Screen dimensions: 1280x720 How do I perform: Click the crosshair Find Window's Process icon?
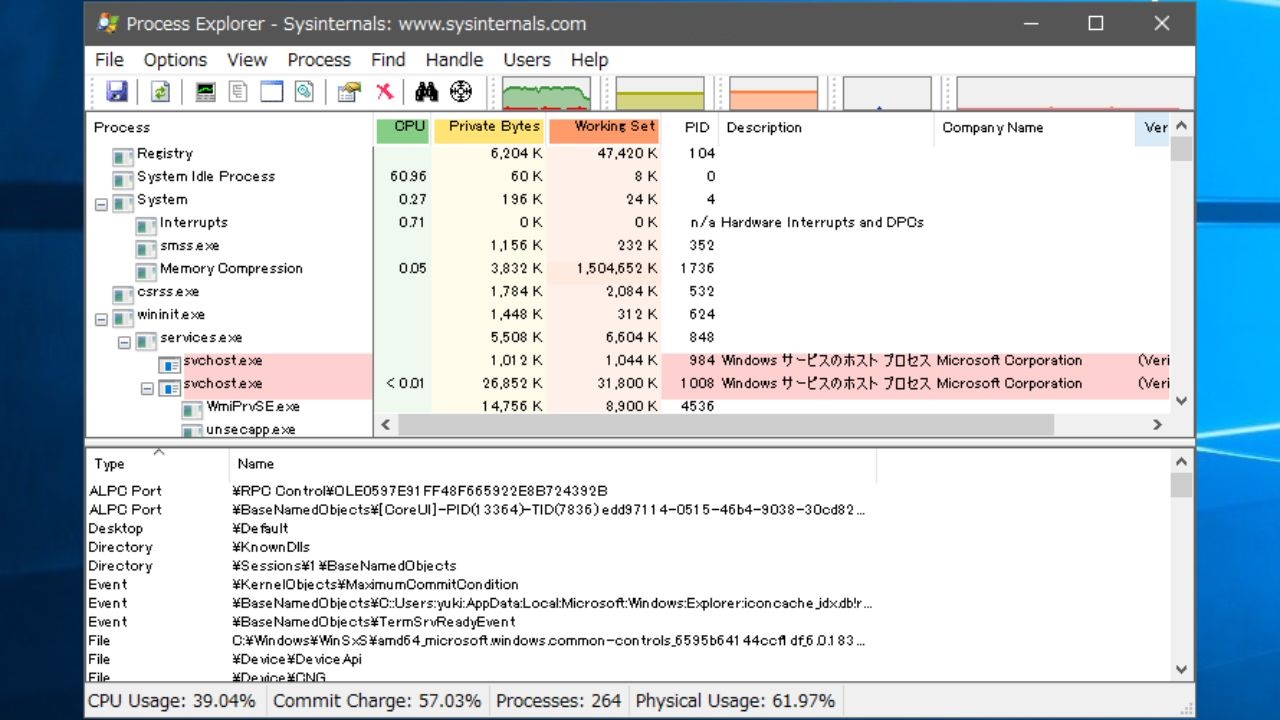click(x=460, y=92)
